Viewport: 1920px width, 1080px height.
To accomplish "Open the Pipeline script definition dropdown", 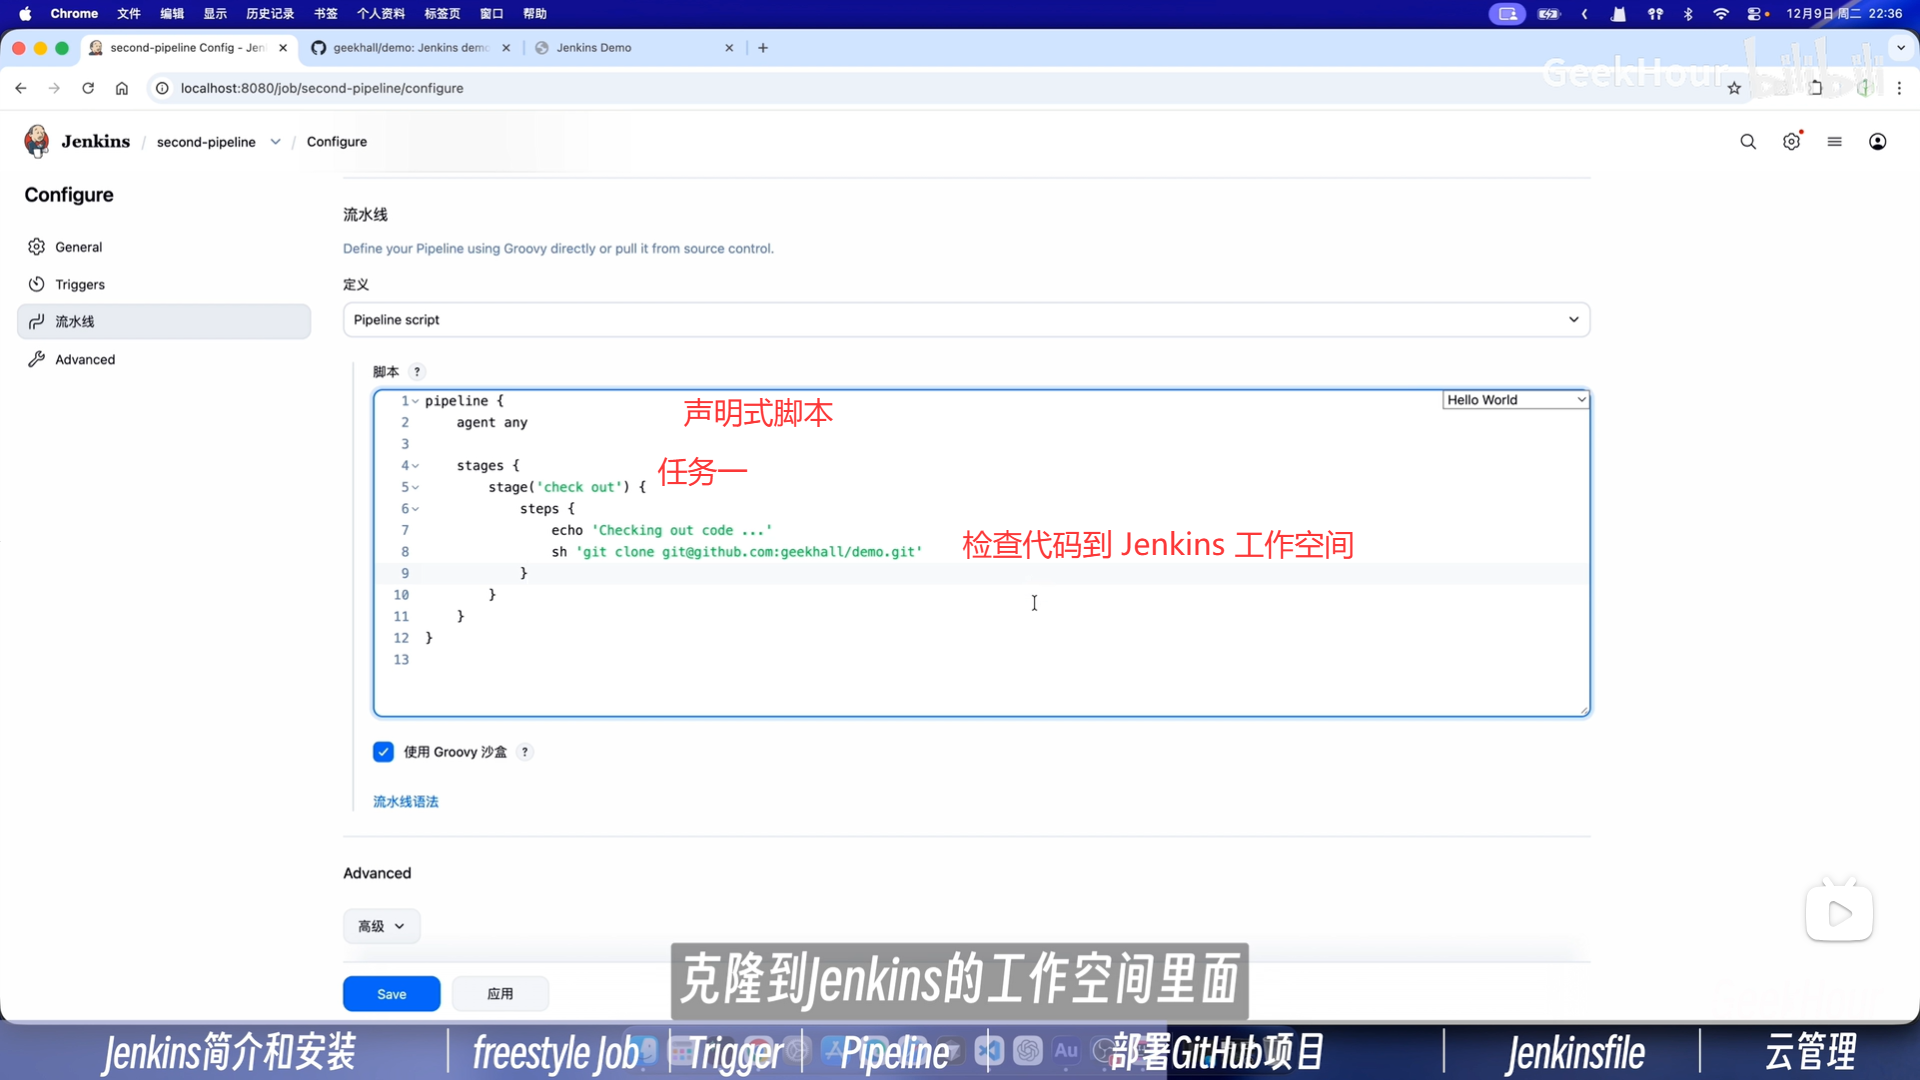I will (x=965, y=320).
